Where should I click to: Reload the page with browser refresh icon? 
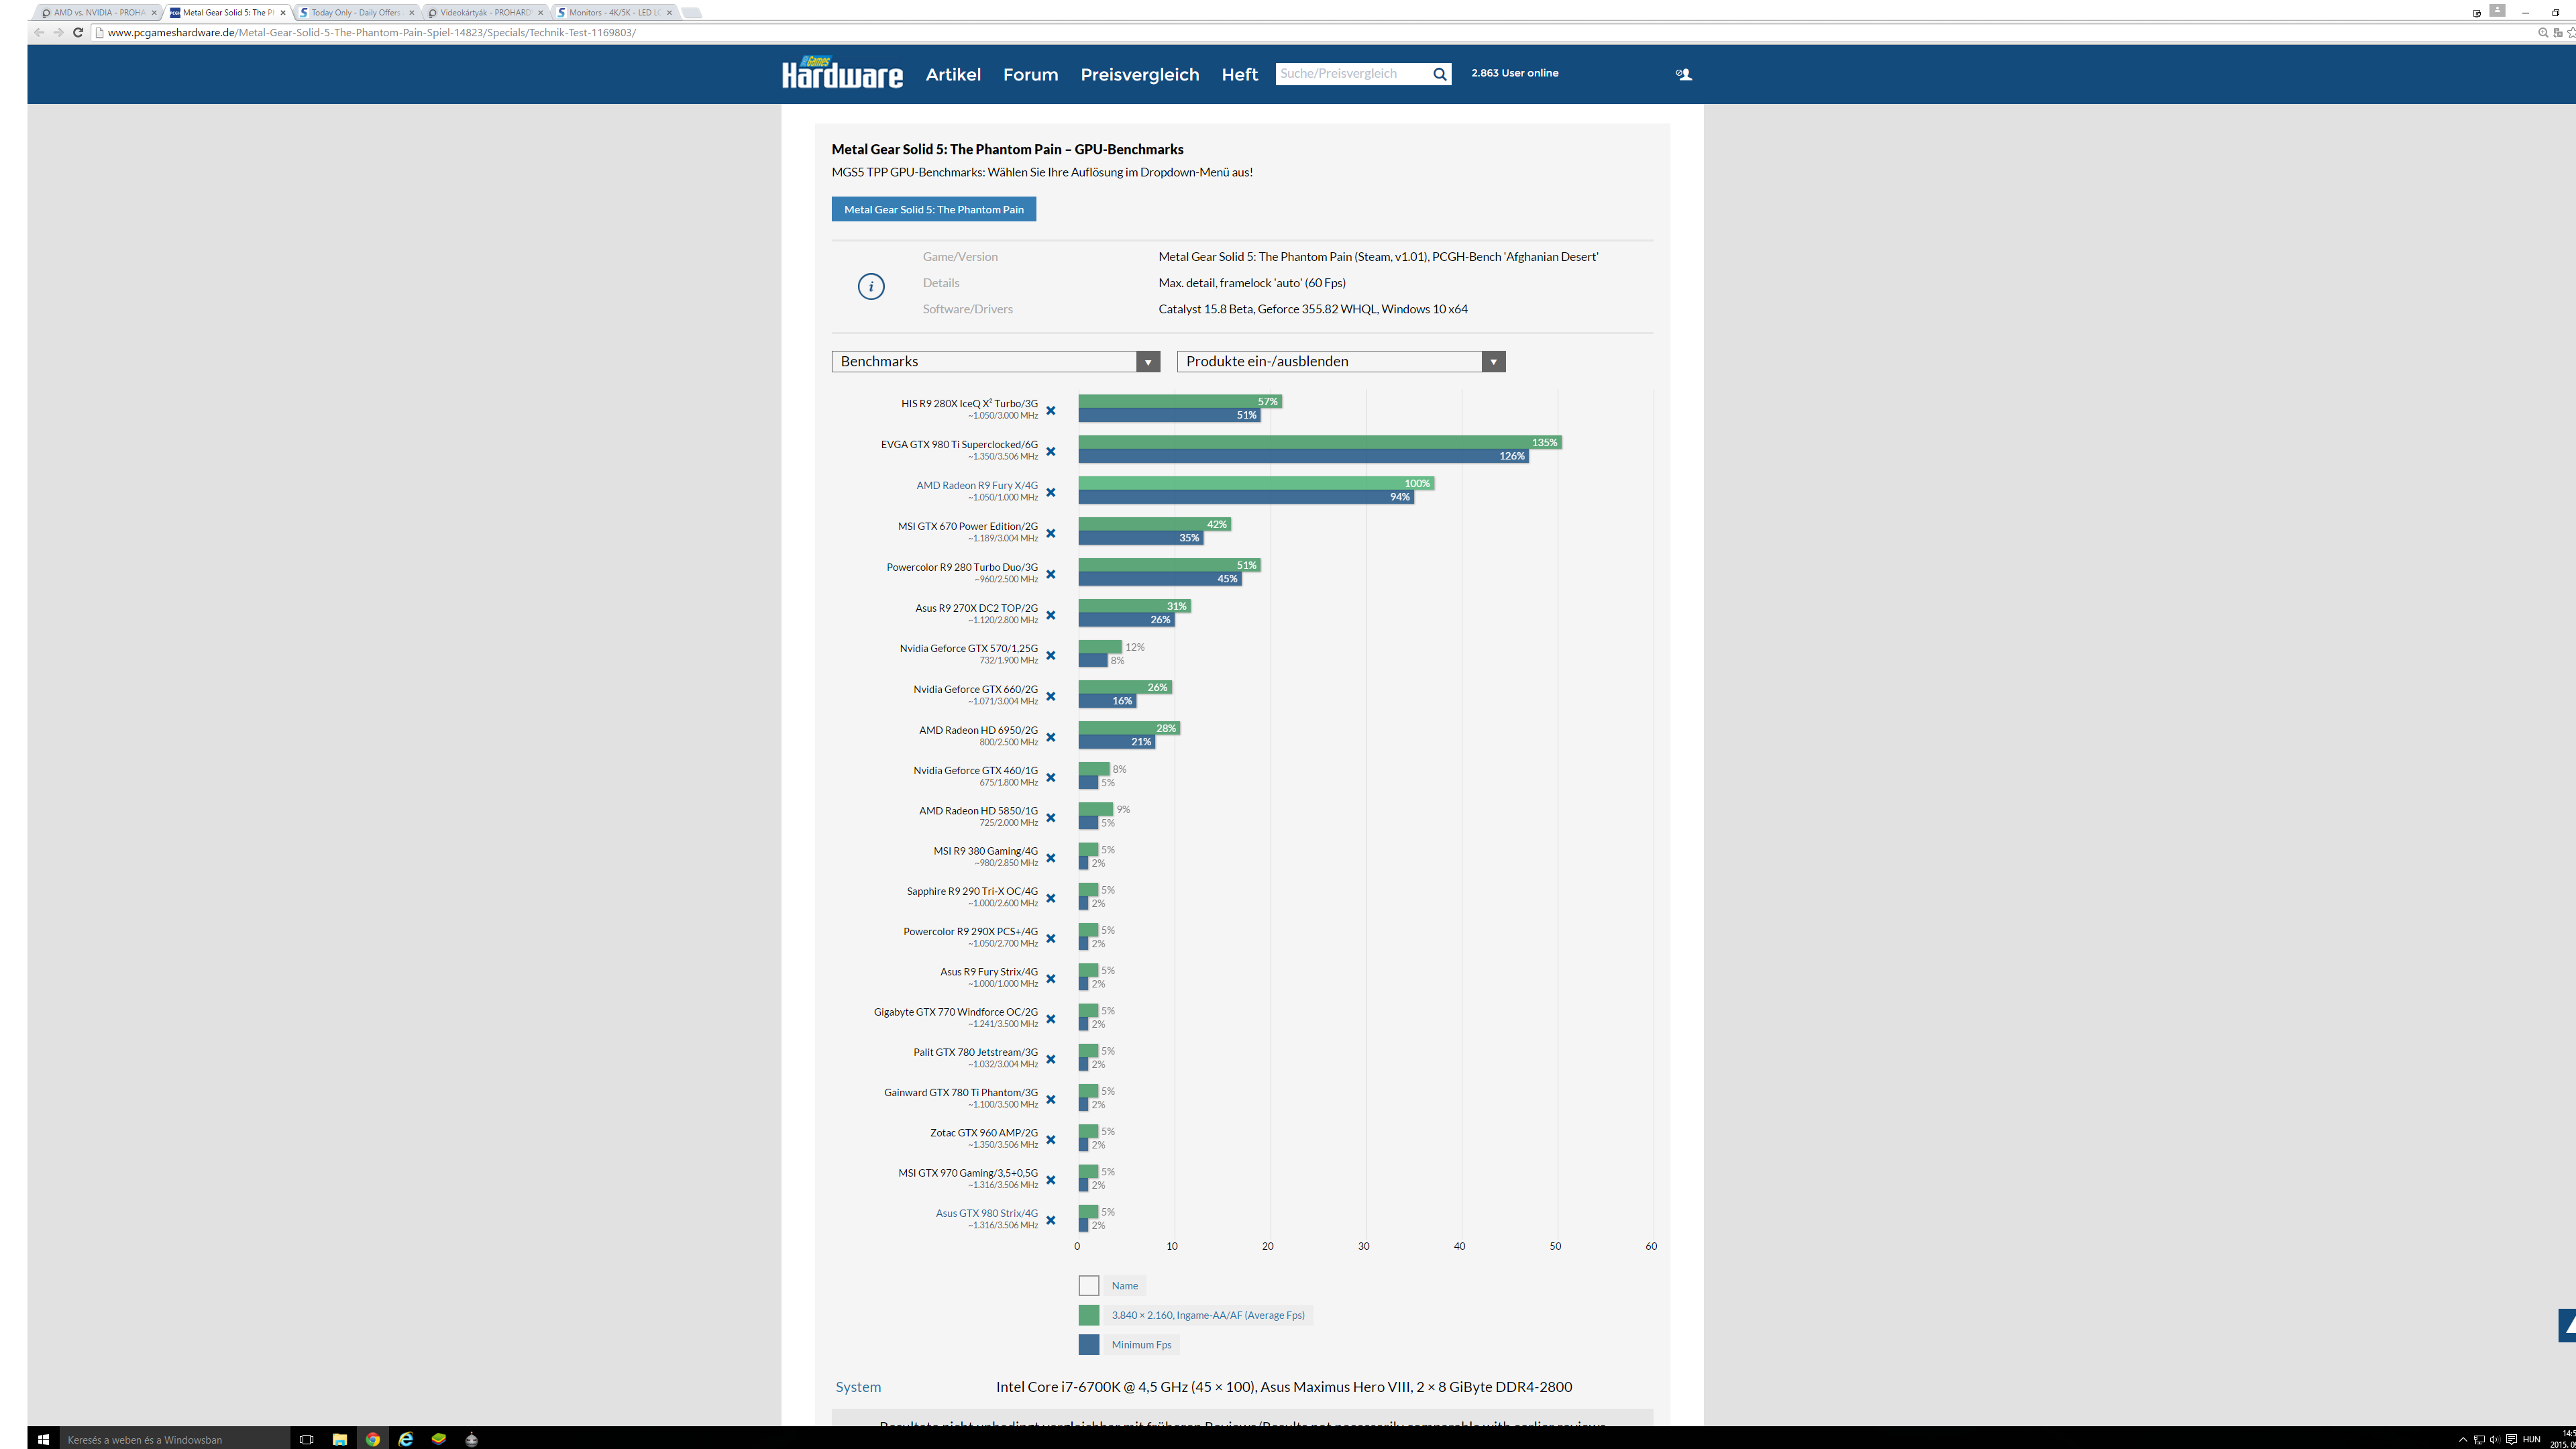click(78, 32)
